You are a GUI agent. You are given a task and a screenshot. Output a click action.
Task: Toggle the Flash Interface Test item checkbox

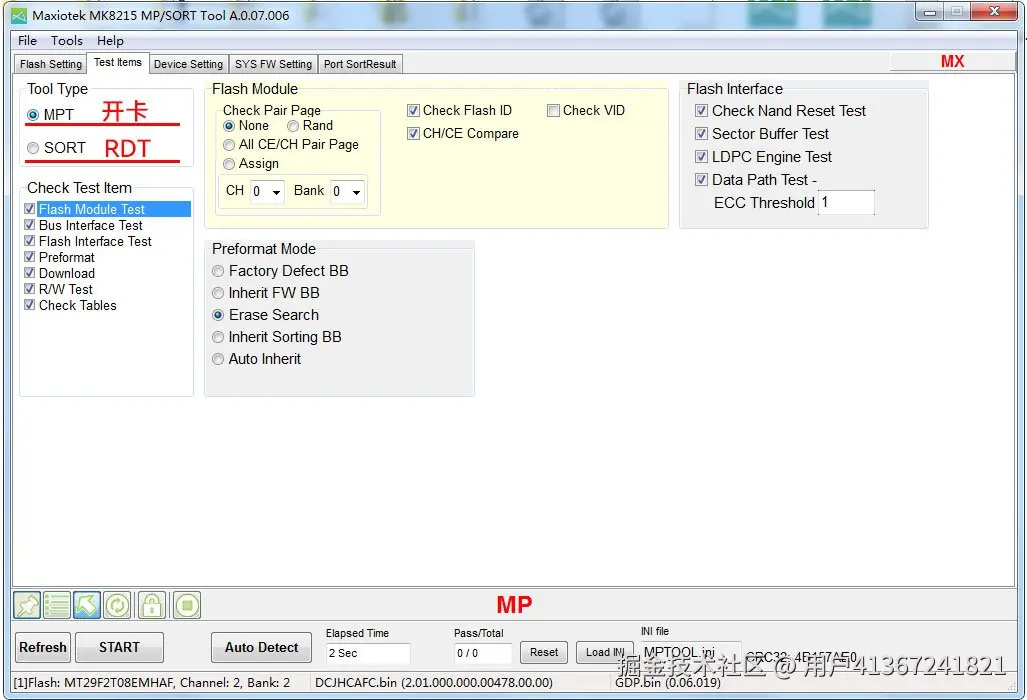point(29,241)
